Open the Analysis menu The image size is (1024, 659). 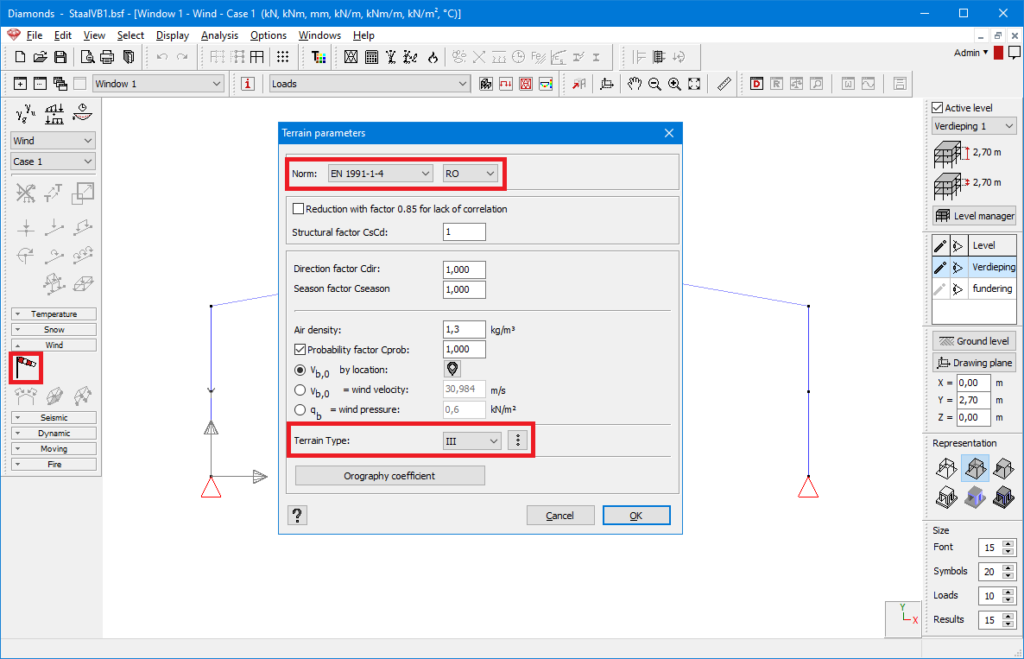[x=219, y=35]
